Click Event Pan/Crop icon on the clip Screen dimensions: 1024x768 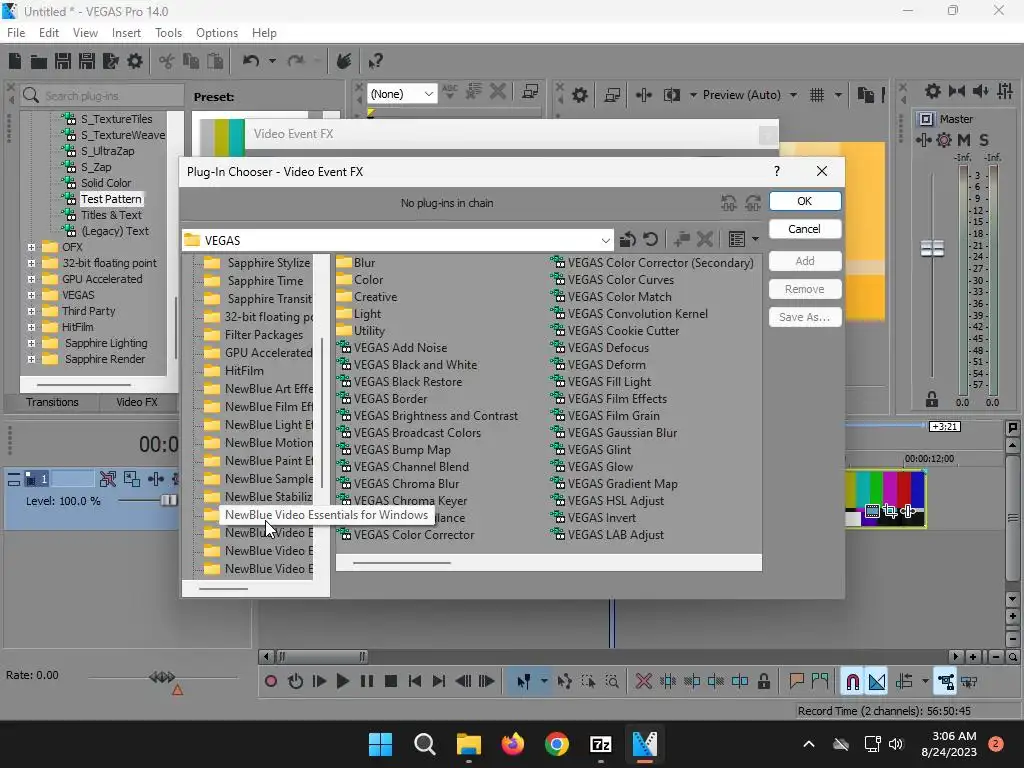point(889,511)
